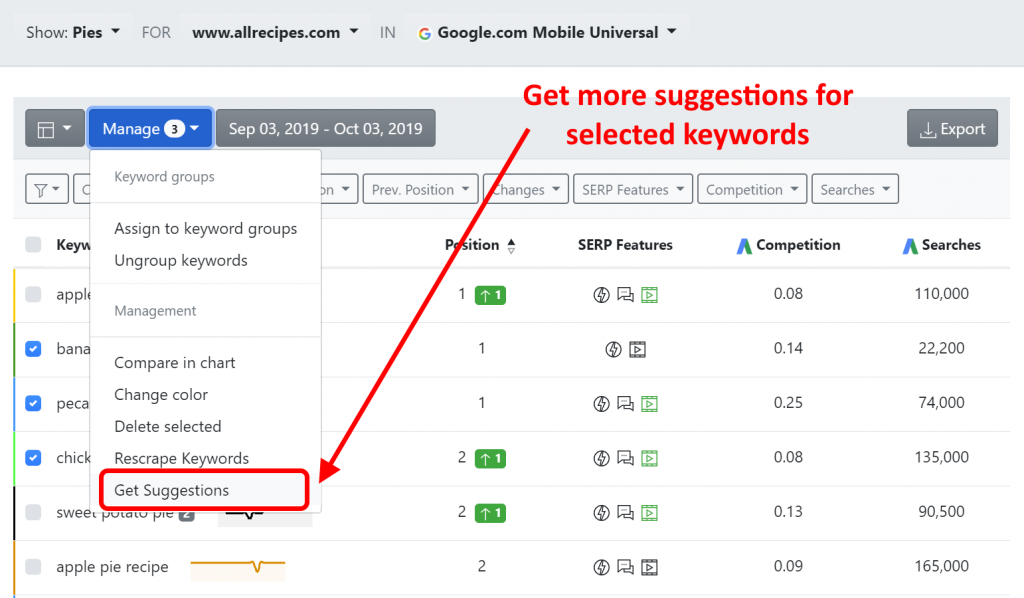The width and height of the screenshot is (1024, 598).
Task: Check the apple pie recipe row checkbox
Action: pyautogui.click(x=33, y=567)
